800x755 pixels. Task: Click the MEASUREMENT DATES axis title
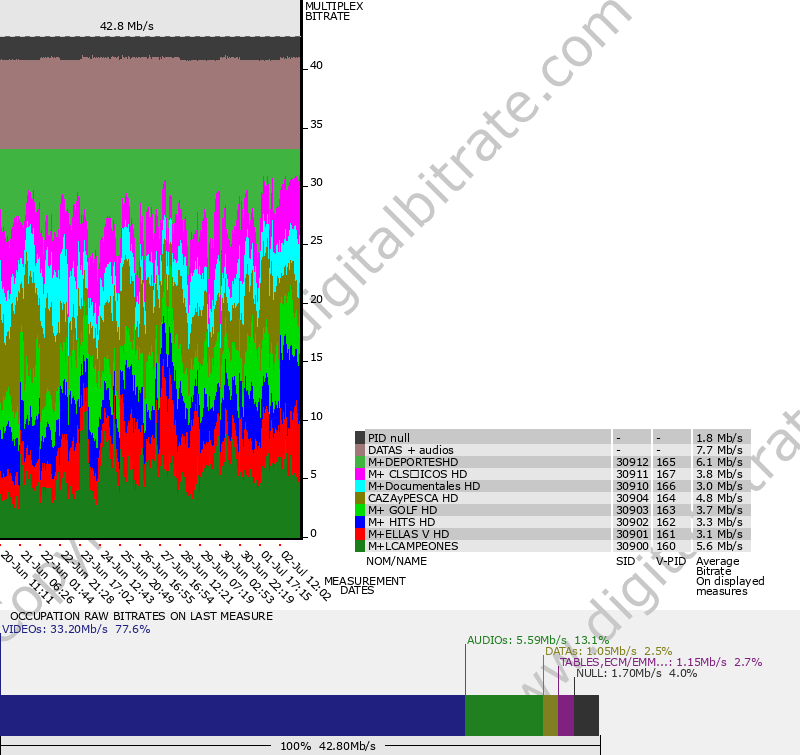point(364,586)
